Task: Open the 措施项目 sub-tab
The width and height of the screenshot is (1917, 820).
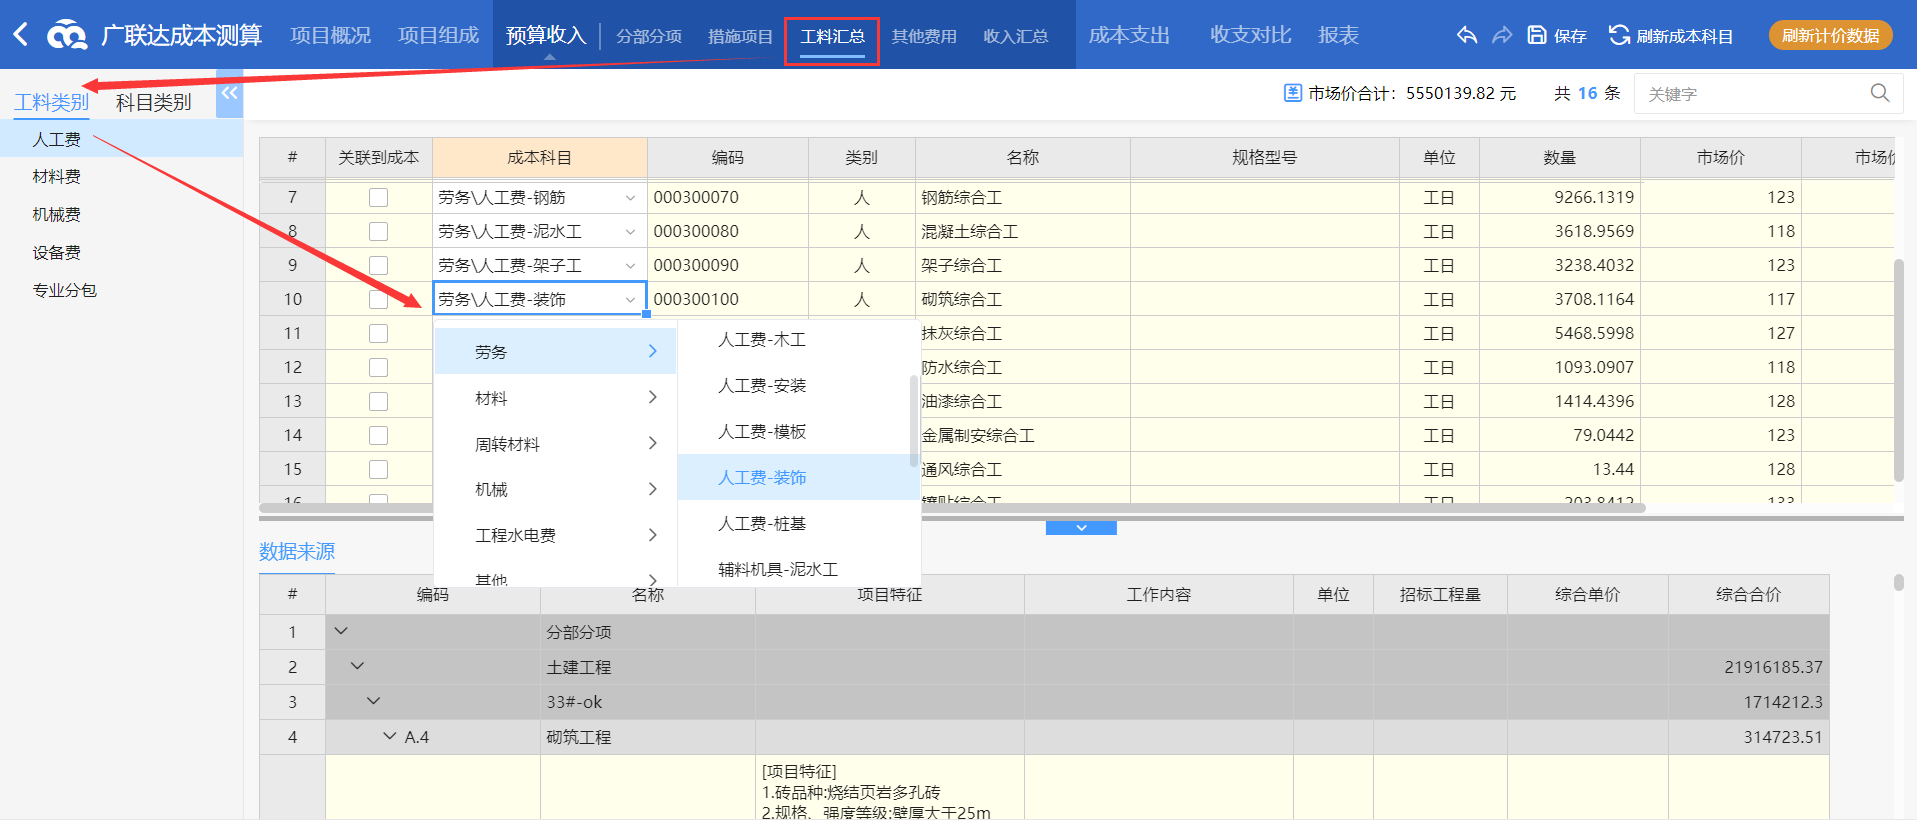Action: [741, 36]
